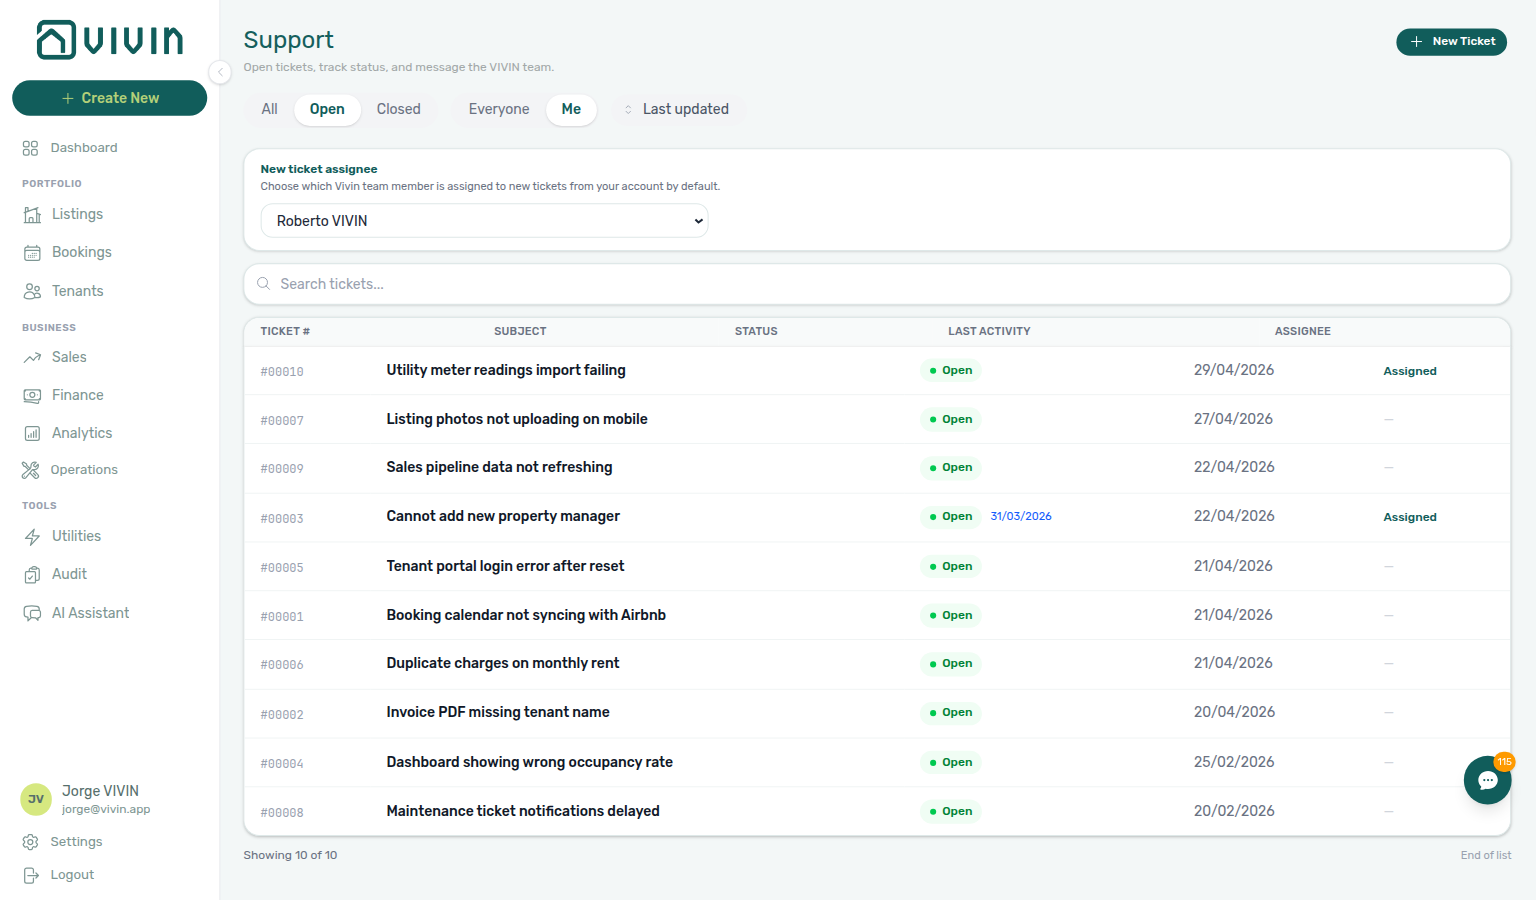
Task: Open Settings in the sidebar
Action: [x=76, y=842]
